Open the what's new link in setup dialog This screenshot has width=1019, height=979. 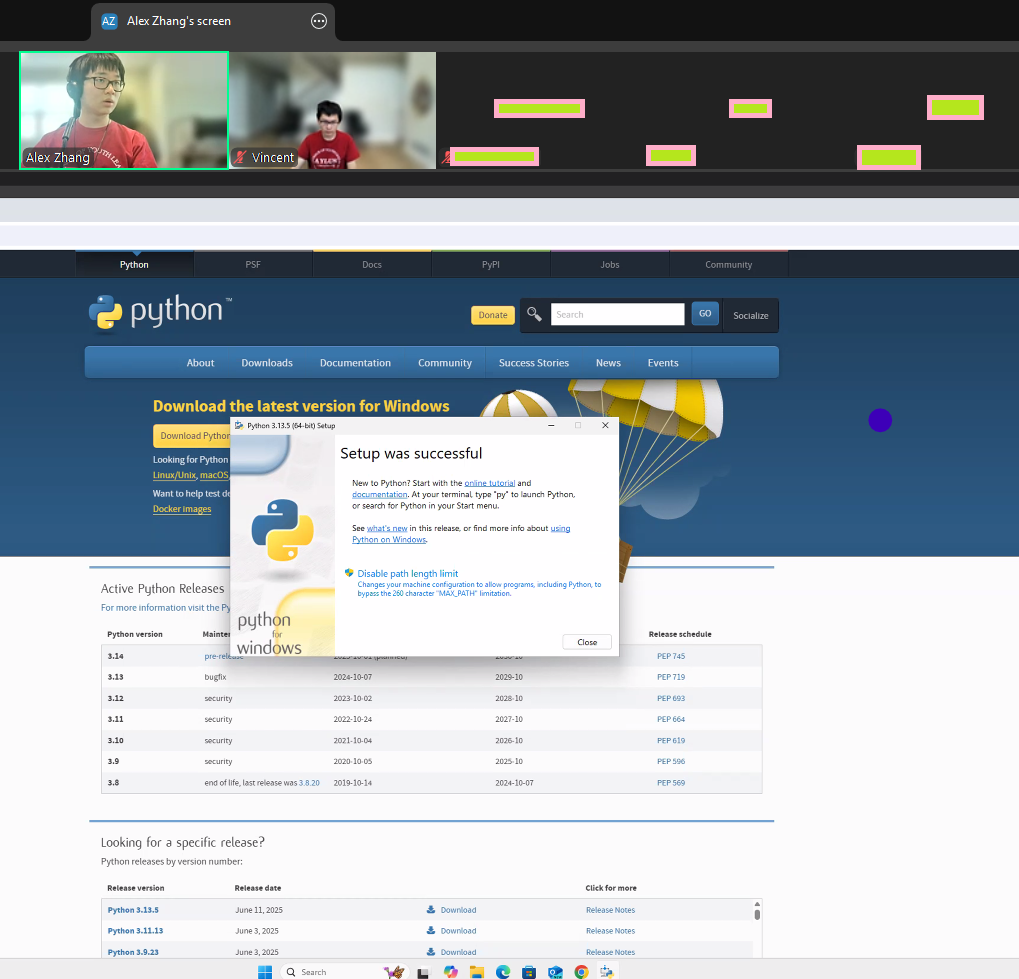387,529
